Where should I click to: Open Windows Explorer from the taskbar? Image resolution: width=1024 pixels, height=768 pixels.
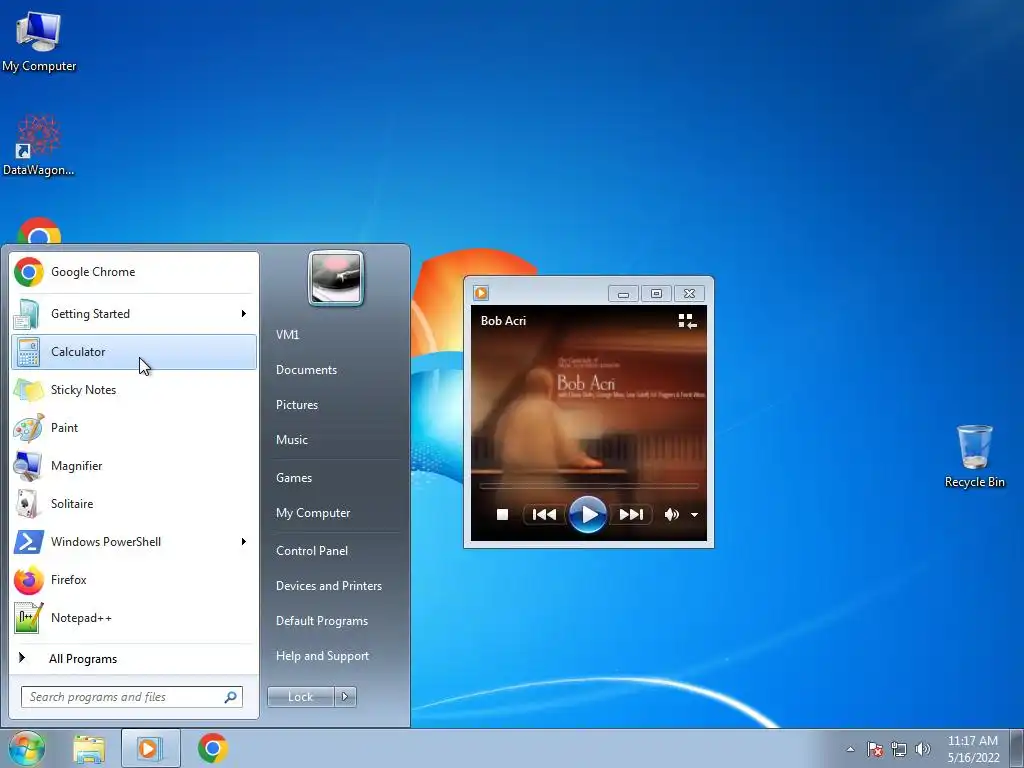tap(89, 748)
